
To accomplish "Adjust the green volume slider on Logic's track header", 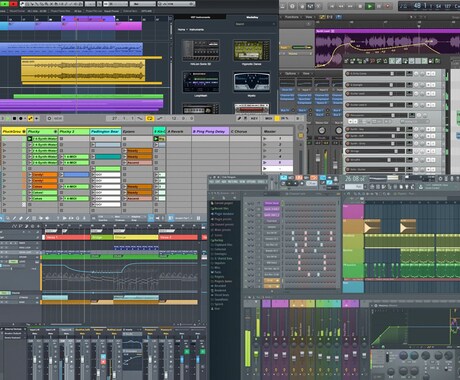I will coord(301,47).
